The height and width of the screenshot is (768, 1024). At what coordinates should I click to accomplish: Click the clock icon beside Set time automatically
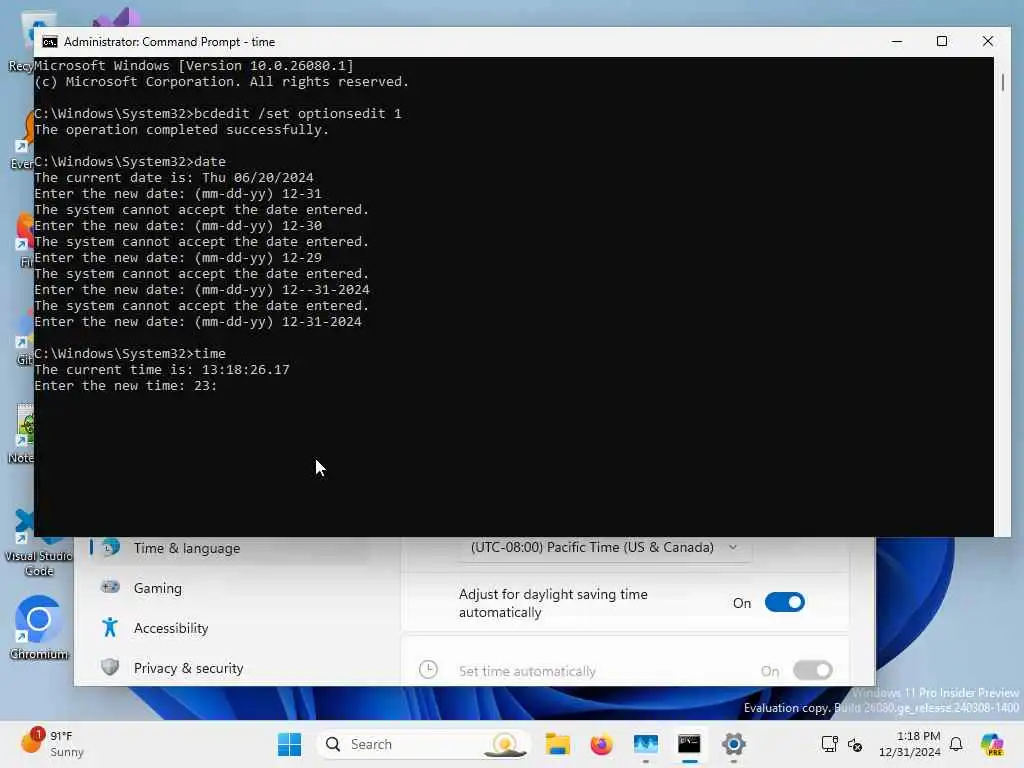[428, 669]
